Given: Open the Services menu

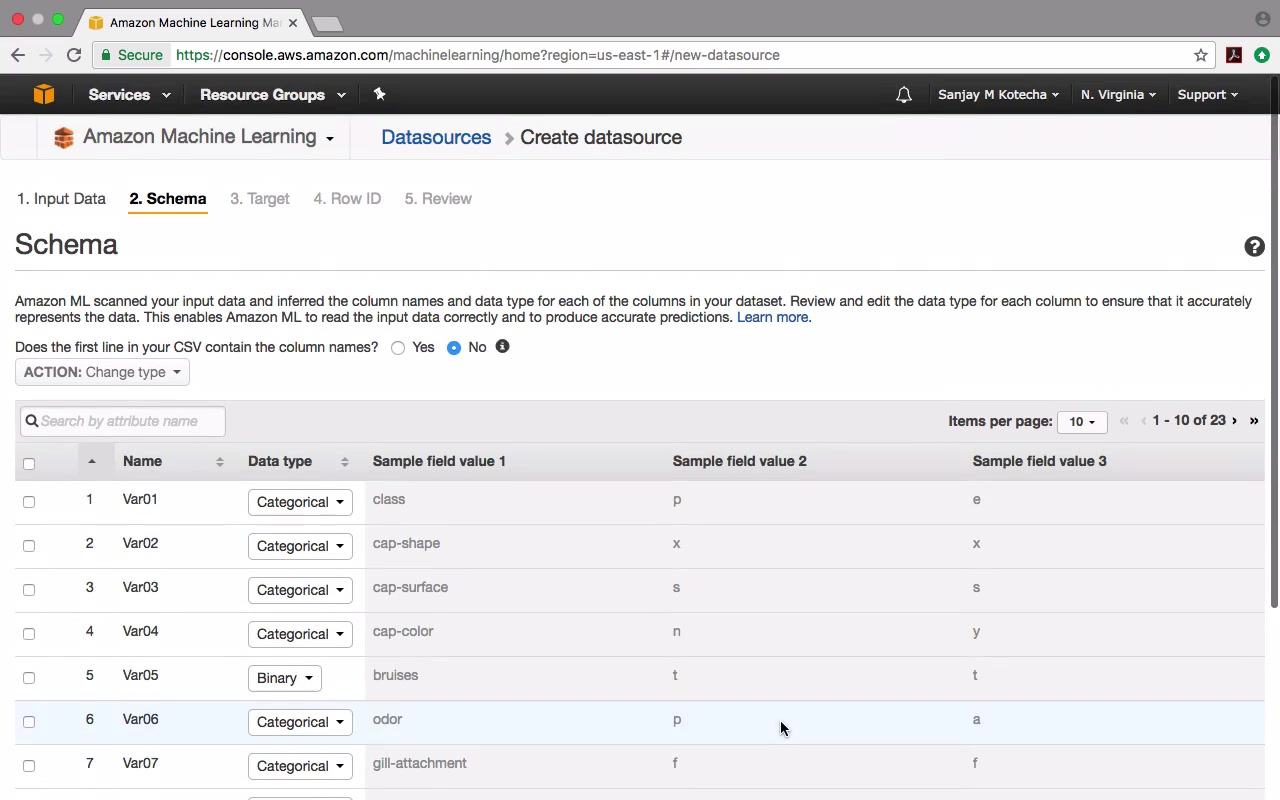Looking at the screenshot, I should [x=129, y=95].
